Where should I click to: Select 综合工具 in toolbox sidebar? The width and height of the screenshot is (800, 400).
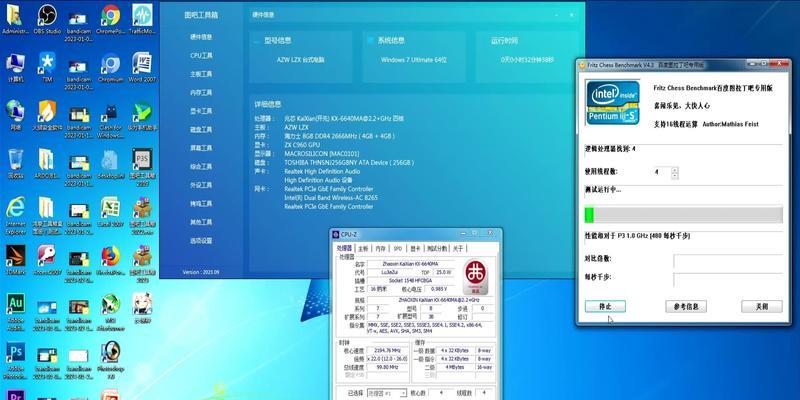pos(201,166)
